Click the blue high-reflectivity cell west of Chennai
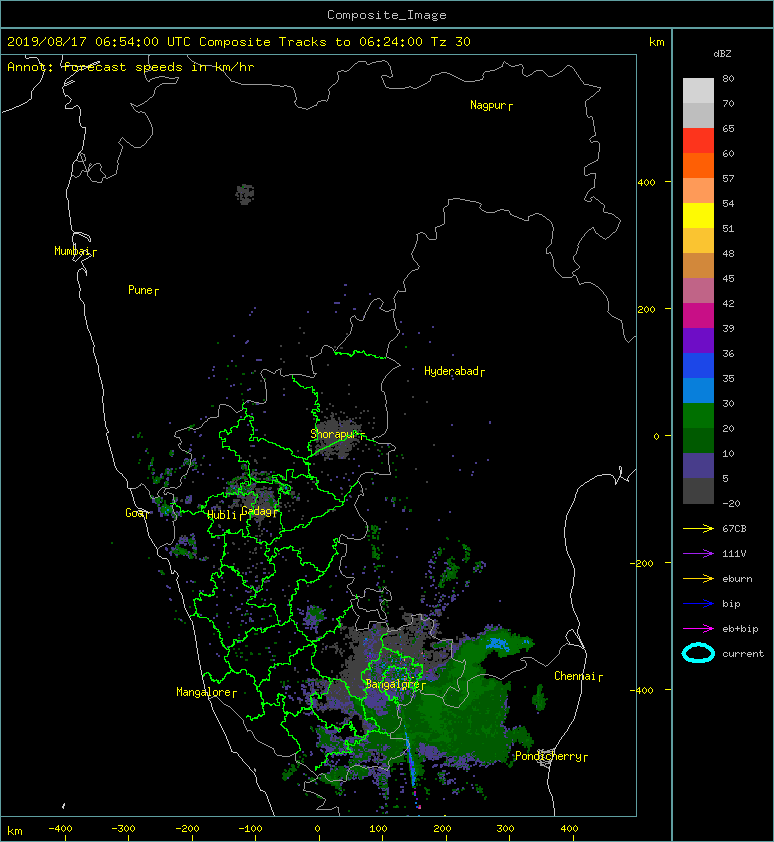This screenshot has height=842, width=774. pyautogui.click(x=498, y=644)
